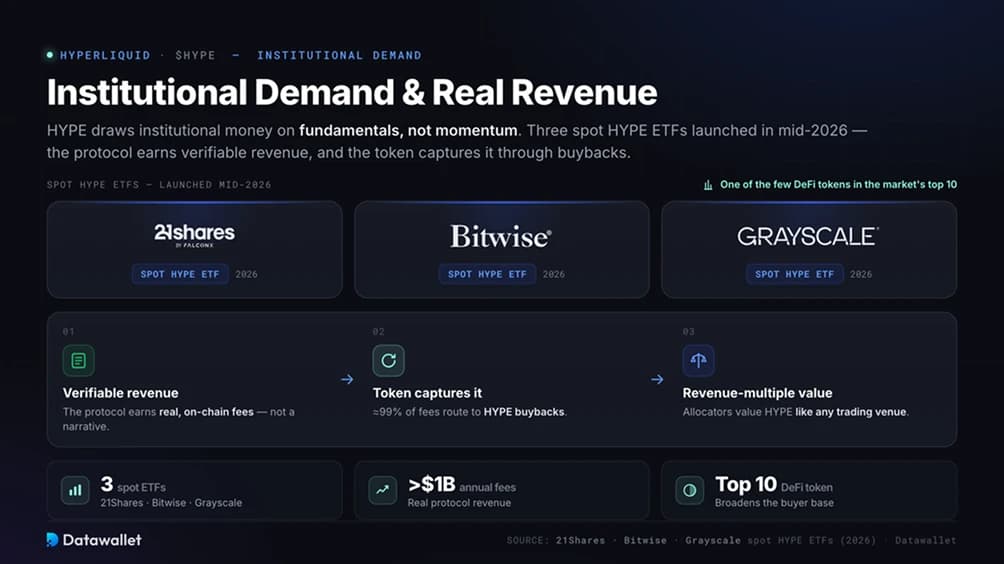Image resolution: width=1004 pixels, height=564 pixels.
Task: Click 'like any trading venue' bold text
Action: (851, 412)
